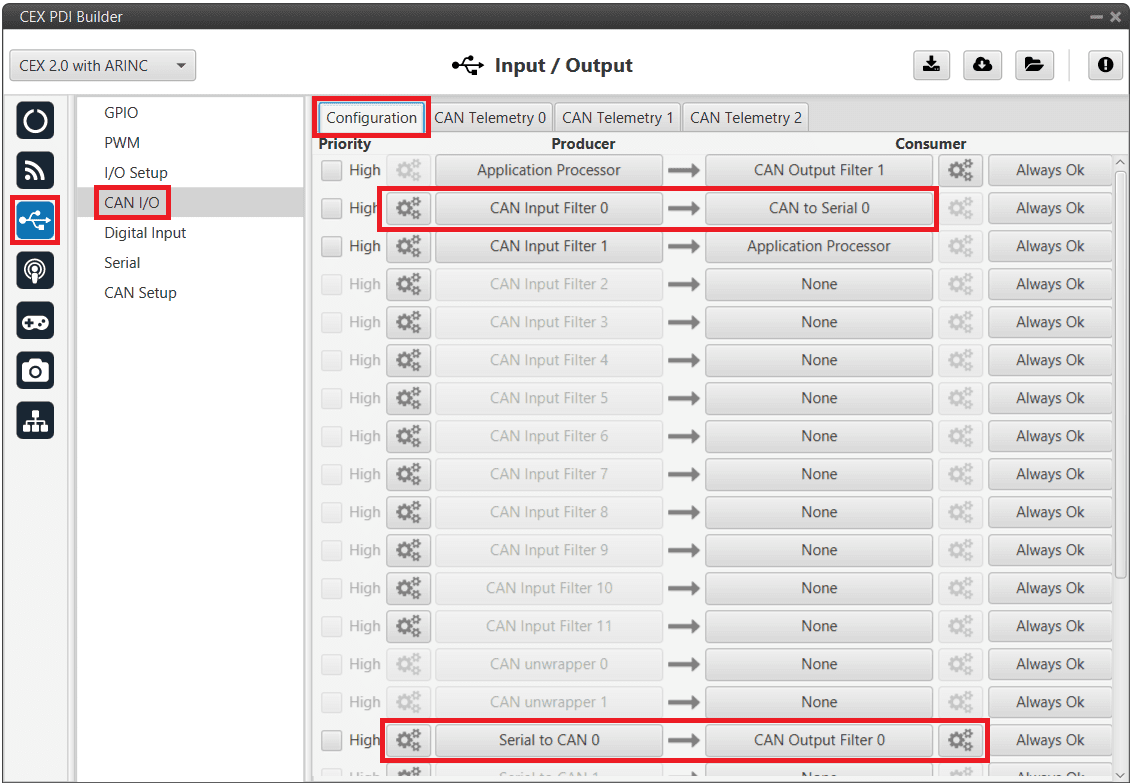Open the RSS-style communications sidebar icon
This screenshot has width=1130, height=784.
tap(36, 171)
